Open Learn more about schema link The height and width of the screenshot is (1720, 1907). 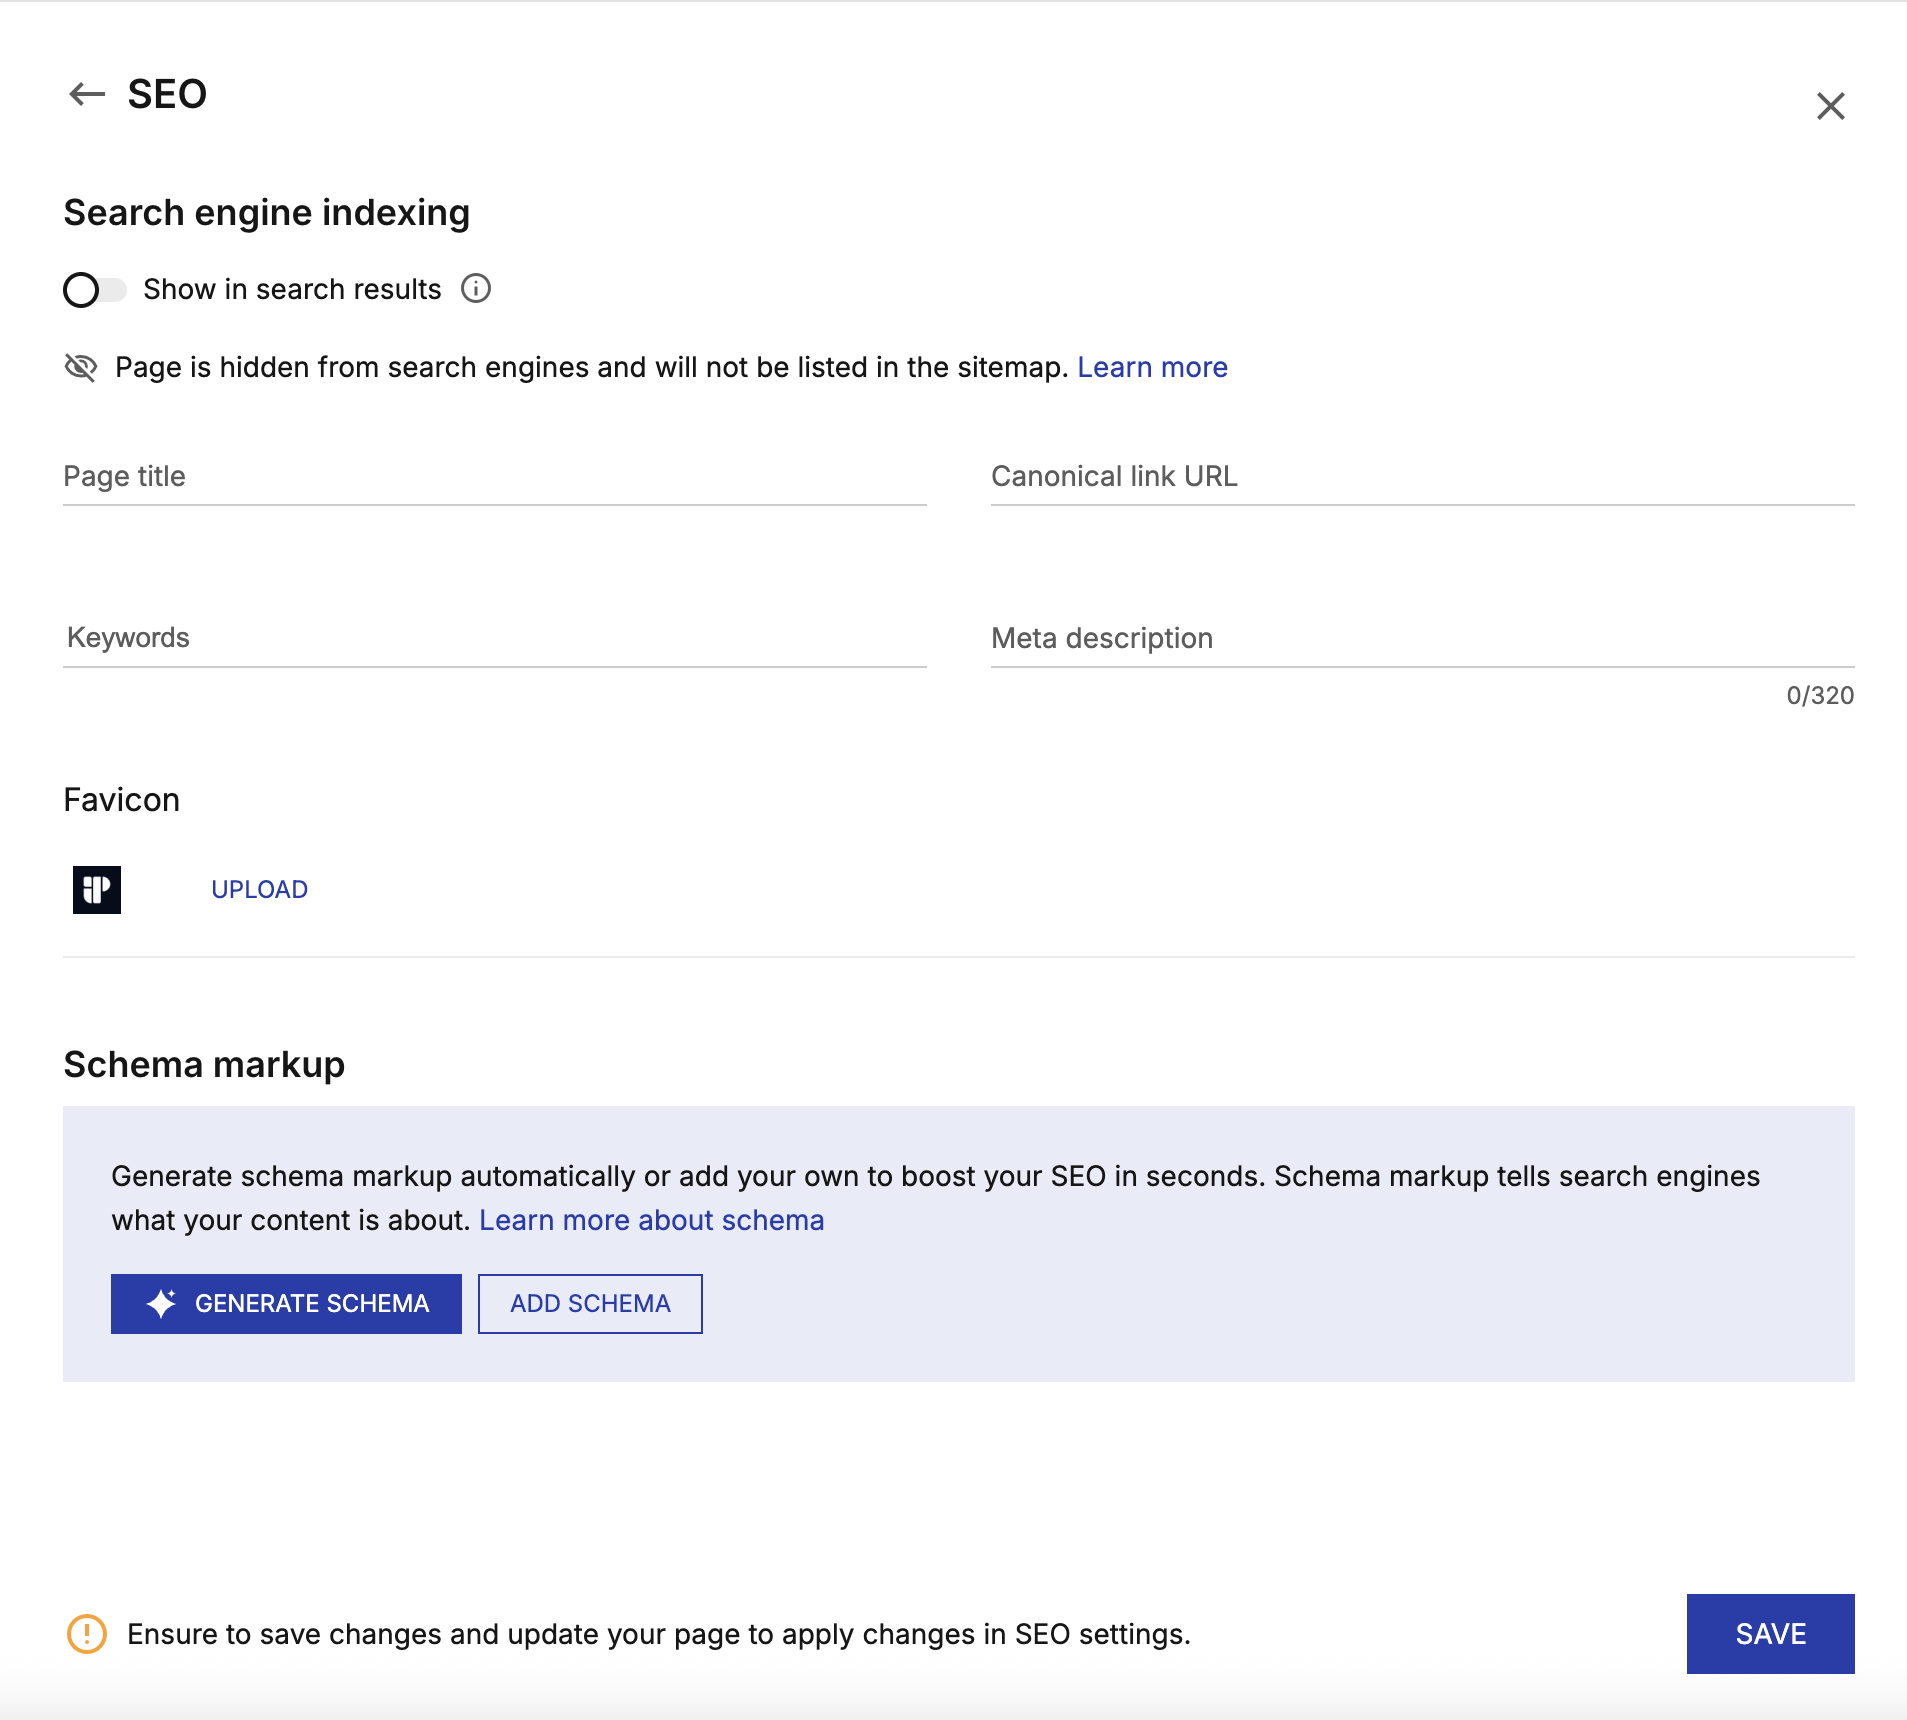(x=652, y=1220)
